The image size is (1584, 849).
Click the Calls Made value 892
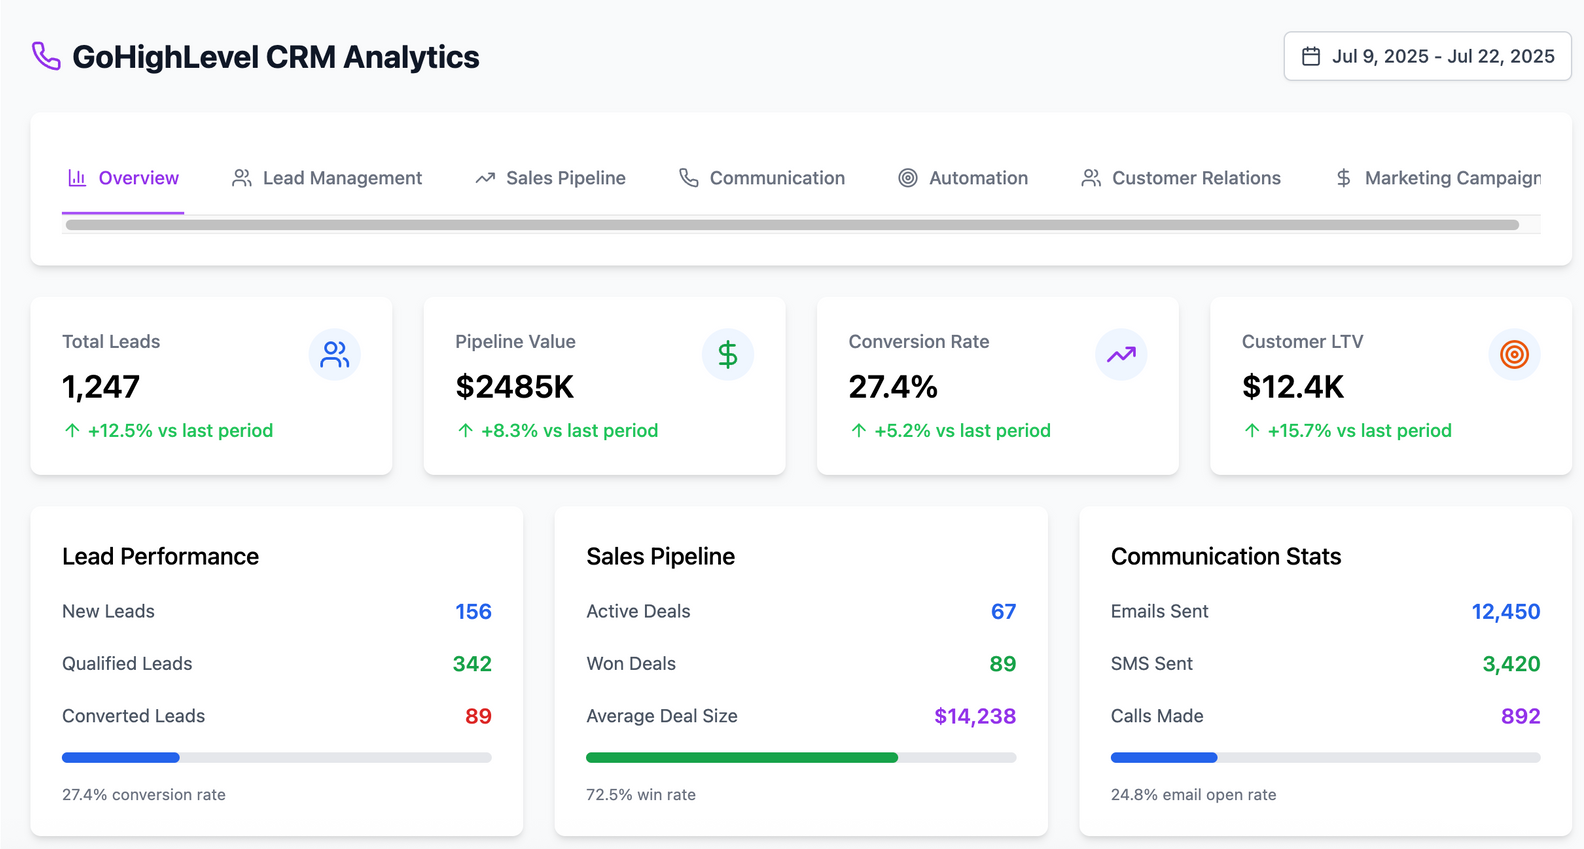1521,717
